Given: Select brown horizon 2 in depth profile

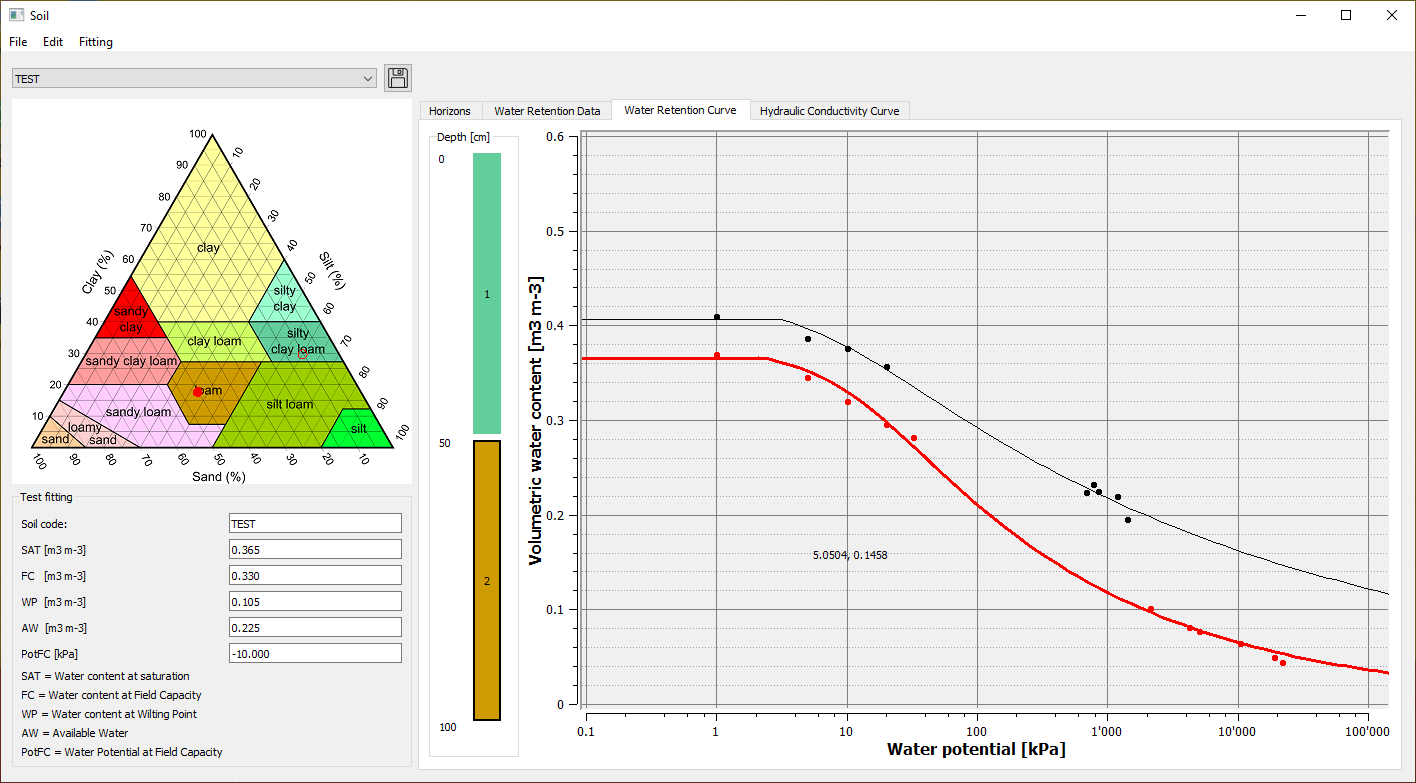Looking at the screenshot, I should tap(486, 580).
